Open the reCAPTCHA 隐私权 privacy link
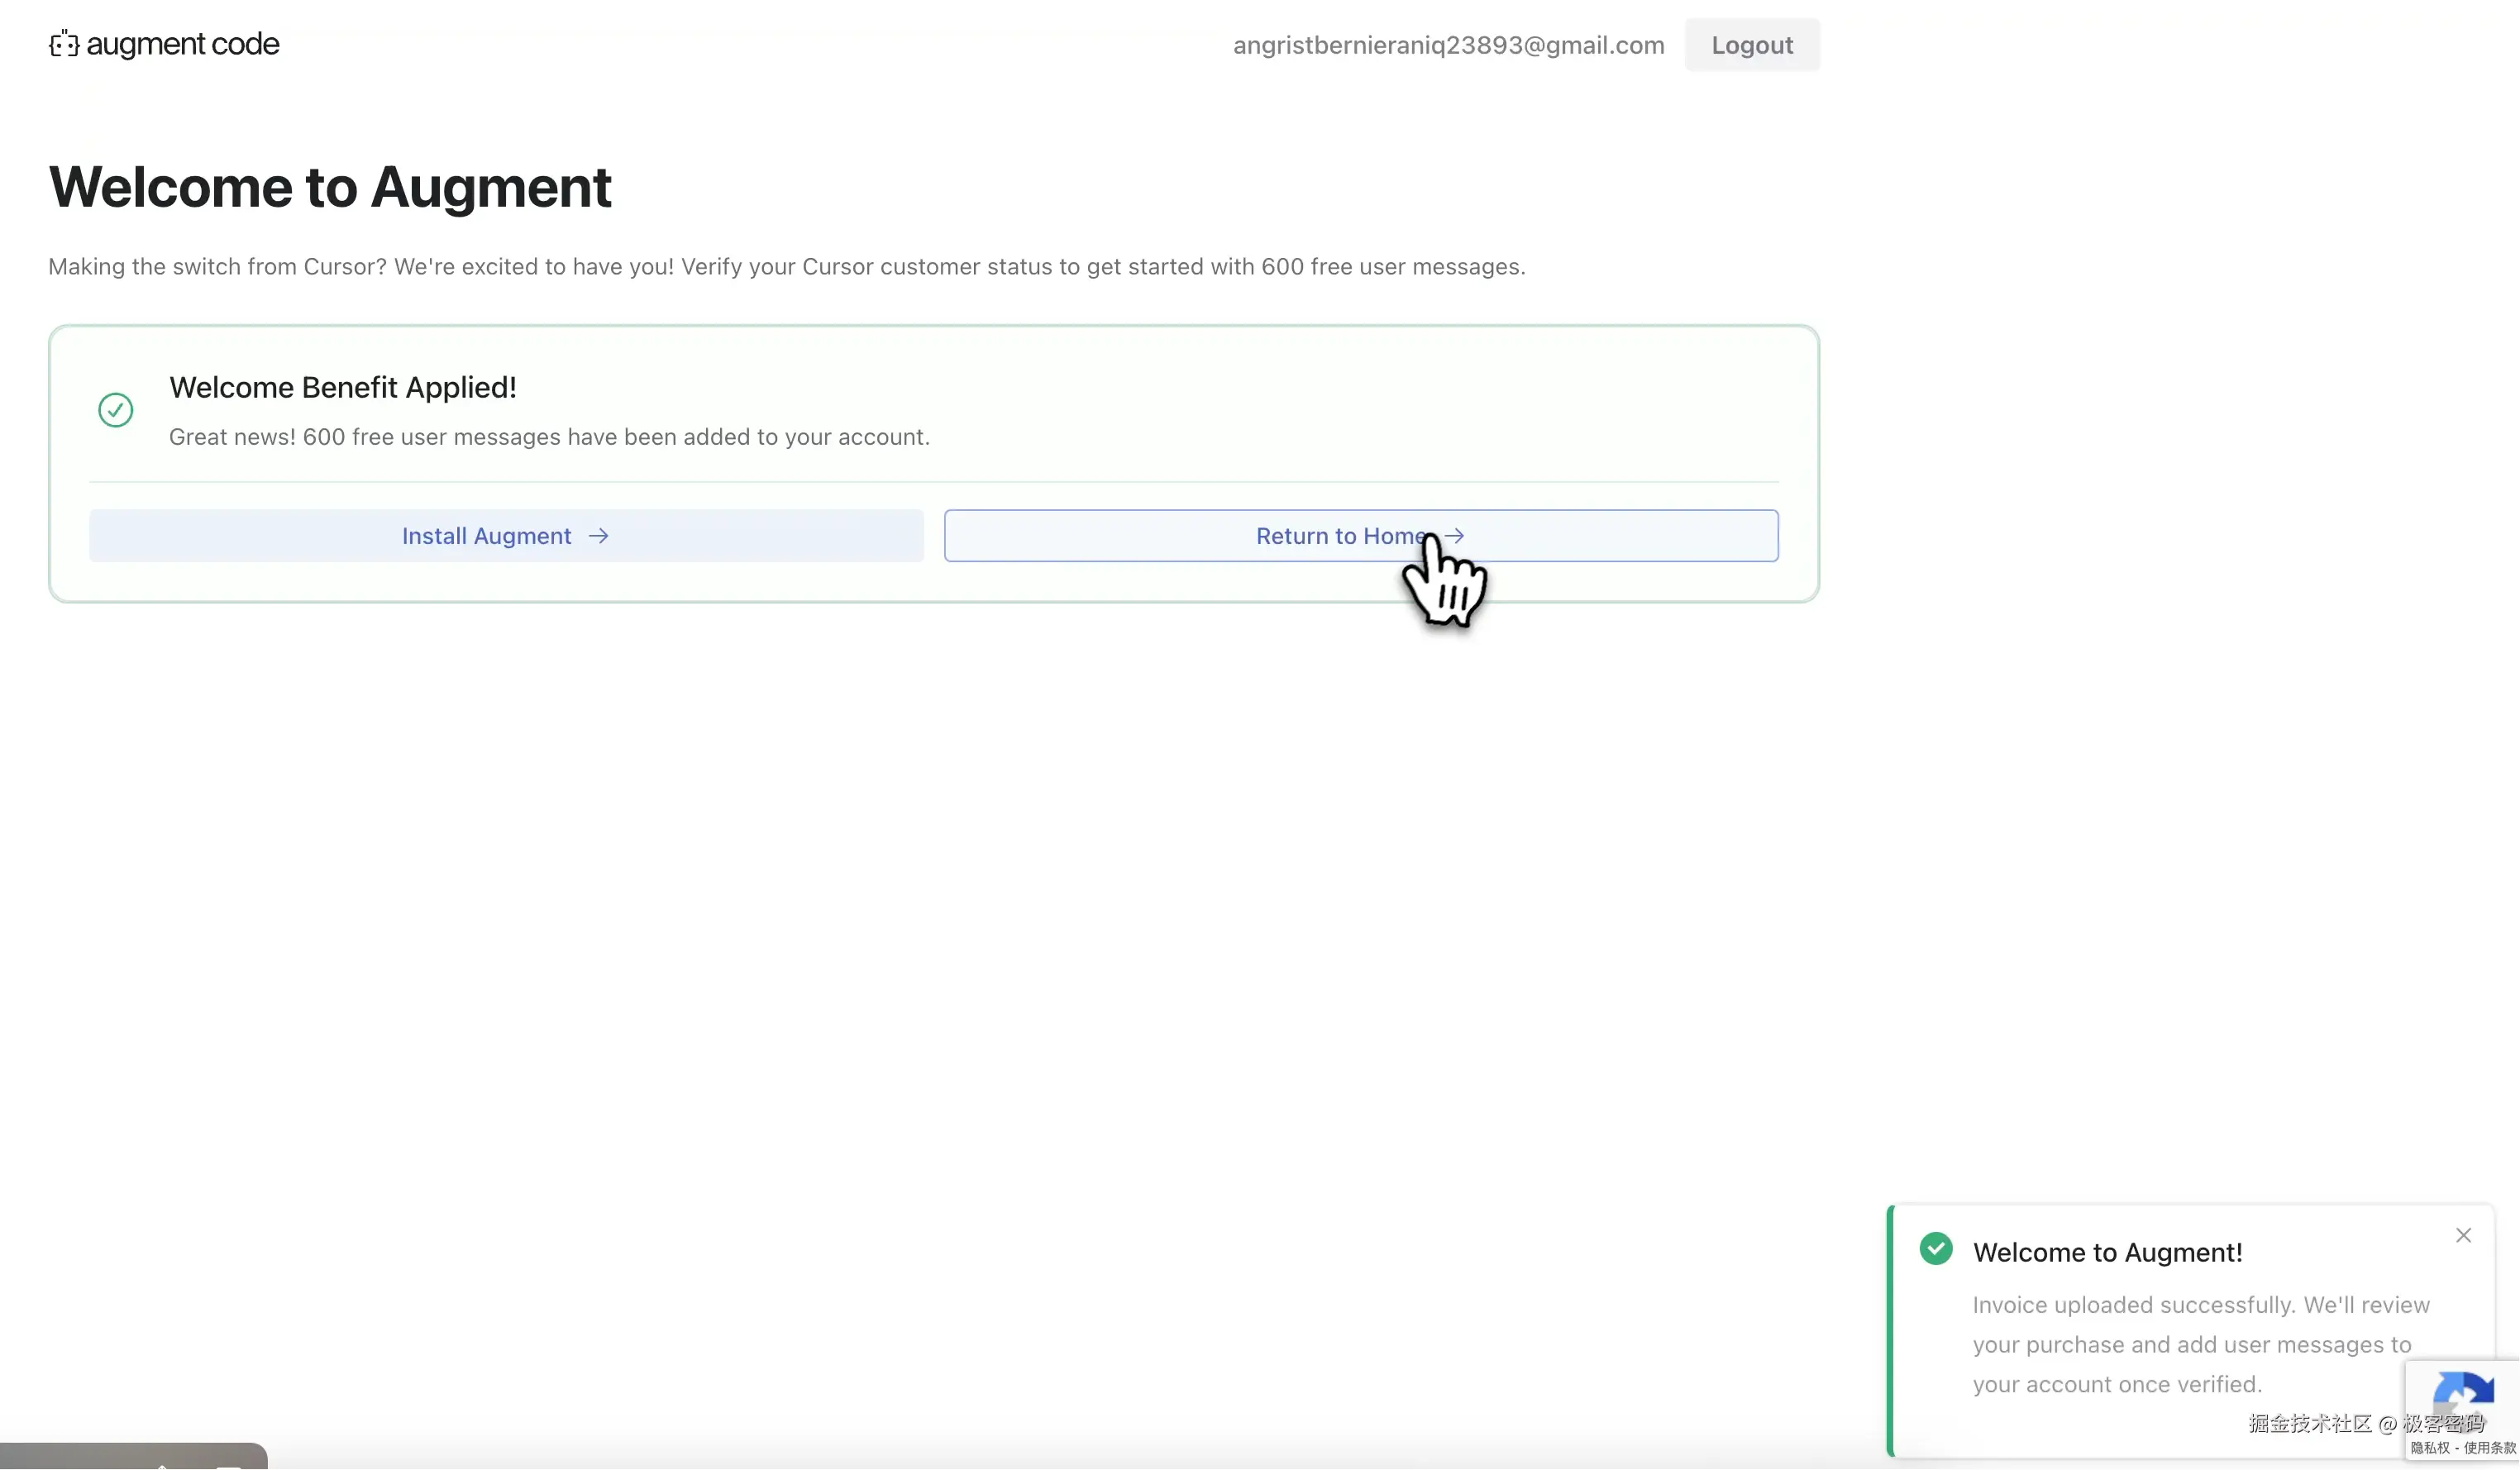This screenshot has height=1470, width=2520. click(2430, 1448)
